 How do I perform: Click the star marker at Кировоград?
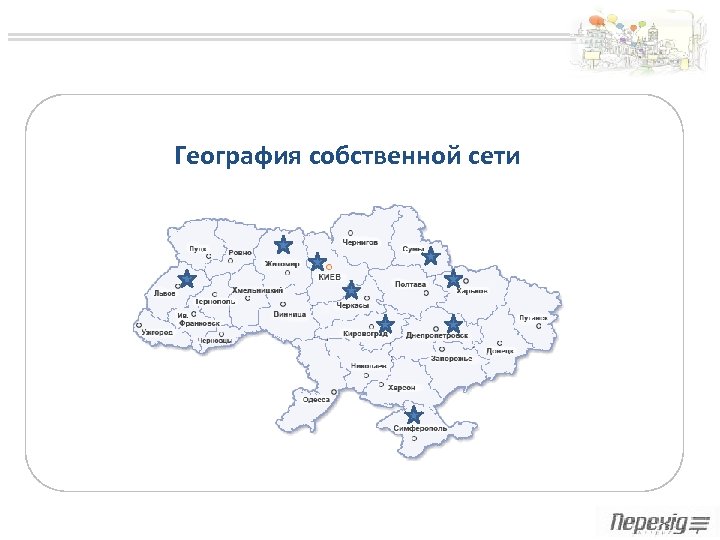(385, 324)
